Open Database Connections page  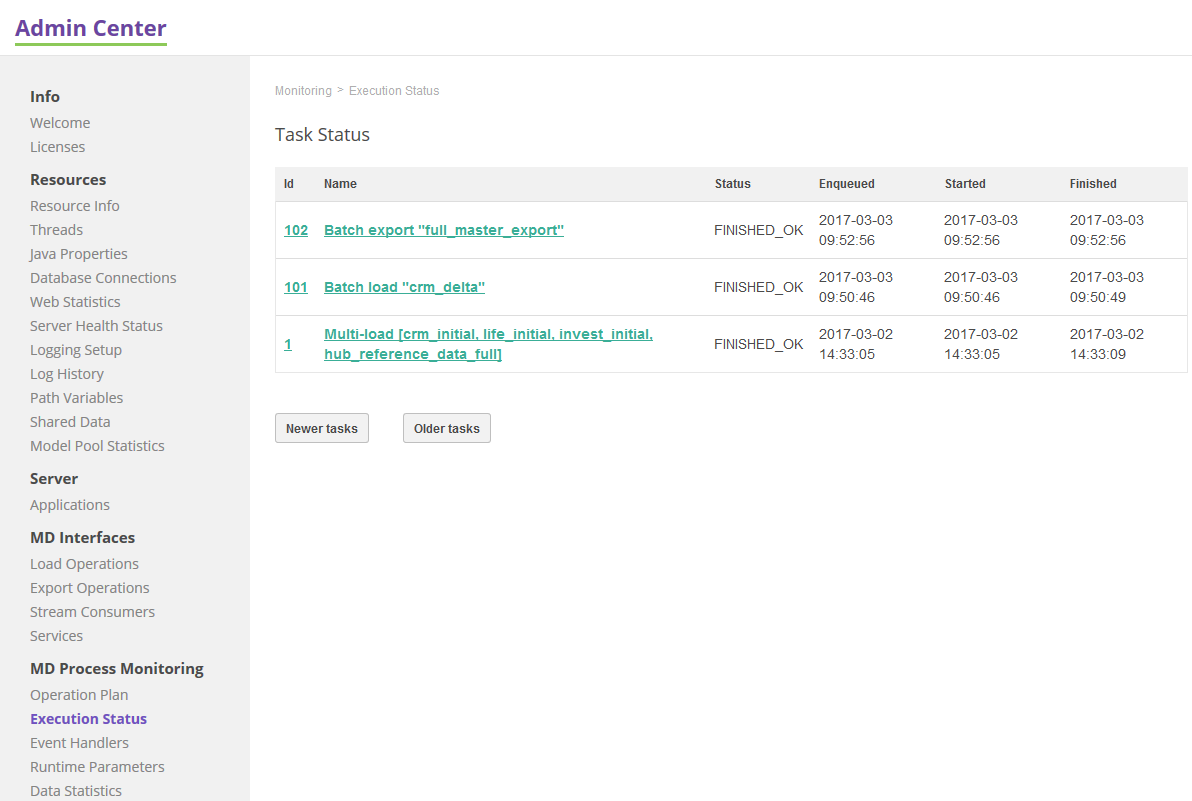[103, 278]
